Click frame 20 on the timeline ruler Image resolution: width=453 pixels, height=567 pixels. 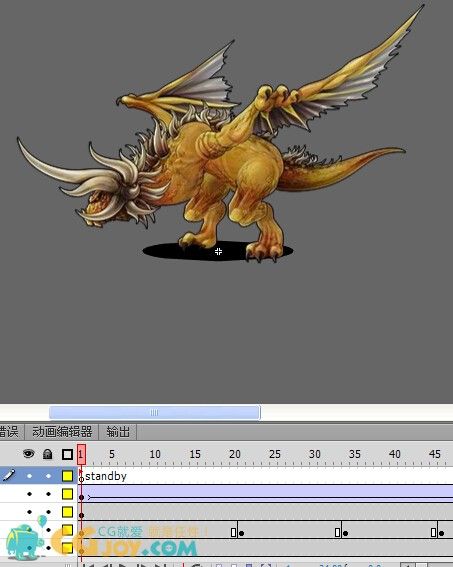(x=235, y=454)
